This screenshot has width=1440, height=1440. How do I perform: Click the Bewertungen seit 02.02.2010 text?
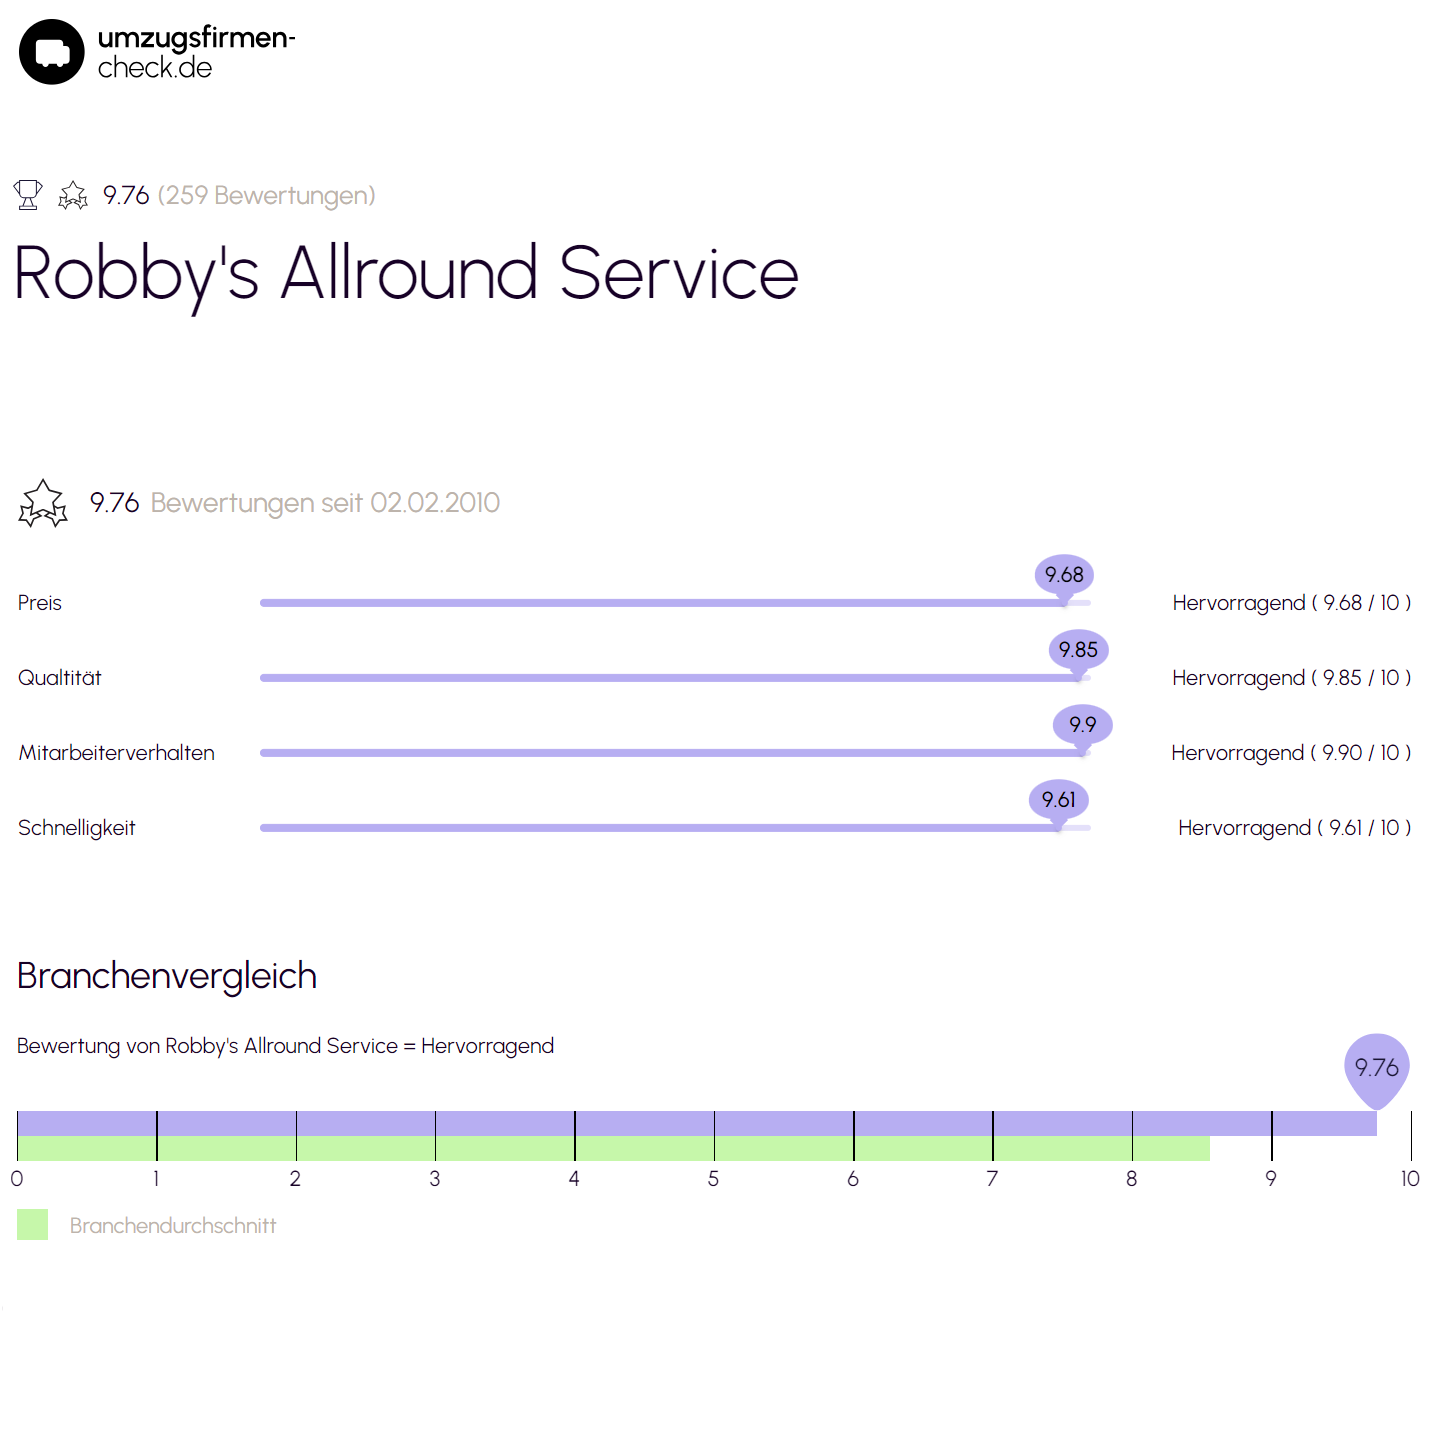(x=325, y=503)
